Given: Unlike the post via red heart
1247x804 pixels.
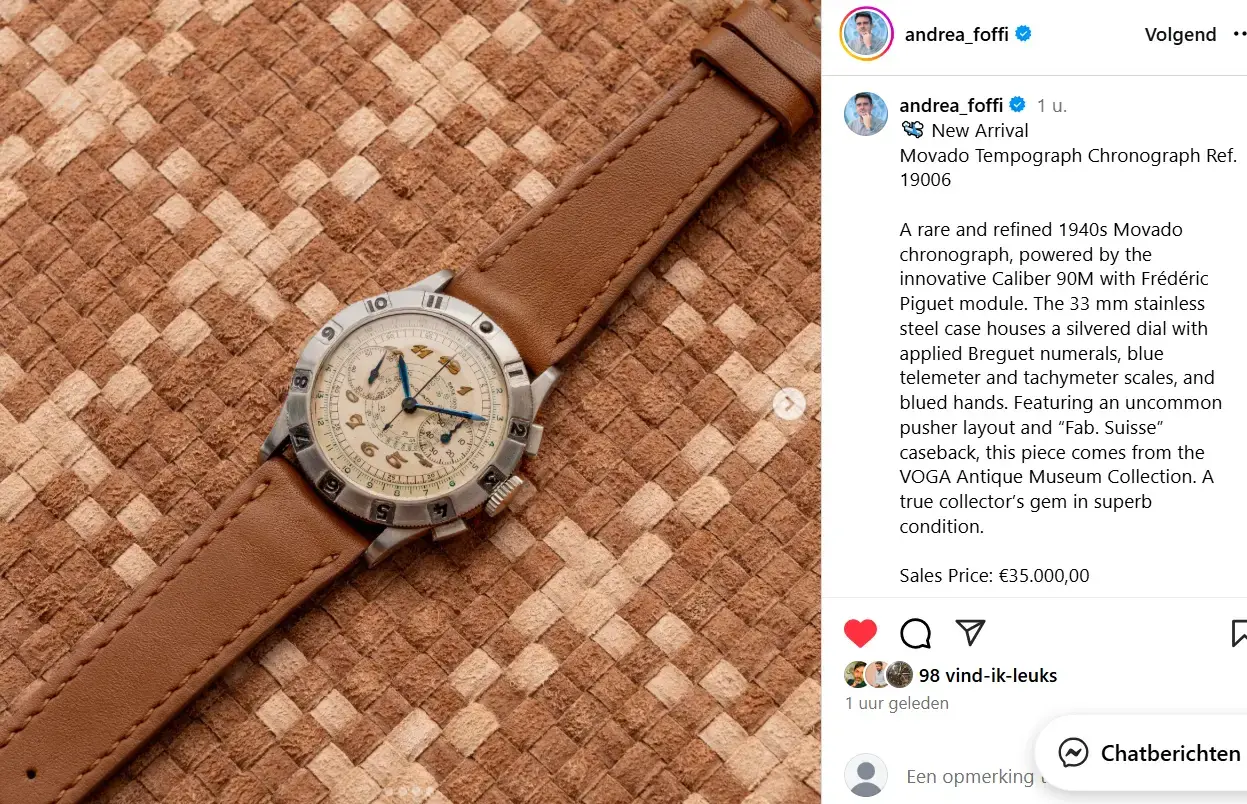Looking at the screenshot, I should pos(860,633).
